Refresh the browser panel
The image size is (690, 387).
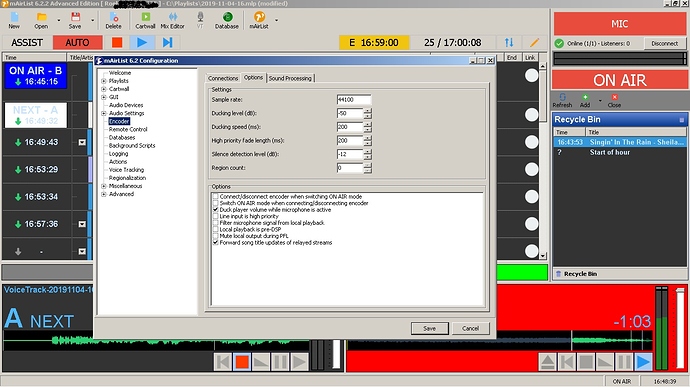coord(562,100)
